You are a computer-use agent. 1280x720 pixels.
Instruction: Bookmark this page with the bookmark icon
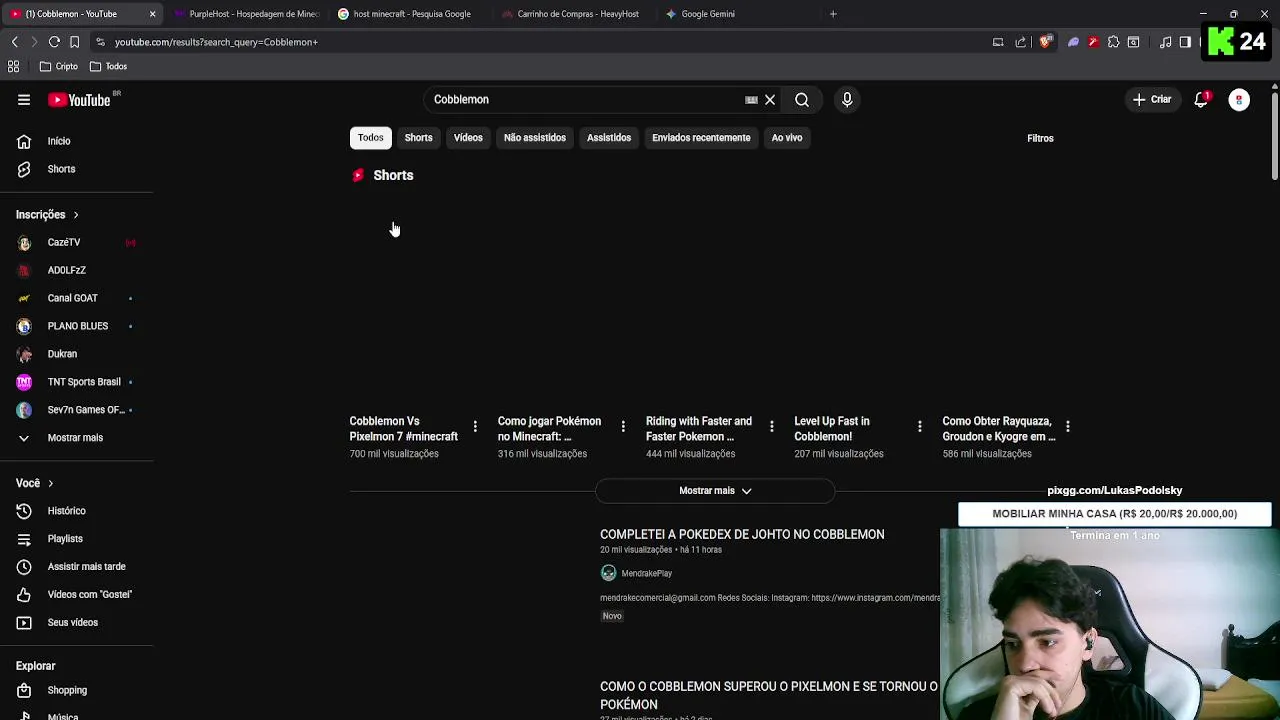pyautogui.click(x=74, y=42)
